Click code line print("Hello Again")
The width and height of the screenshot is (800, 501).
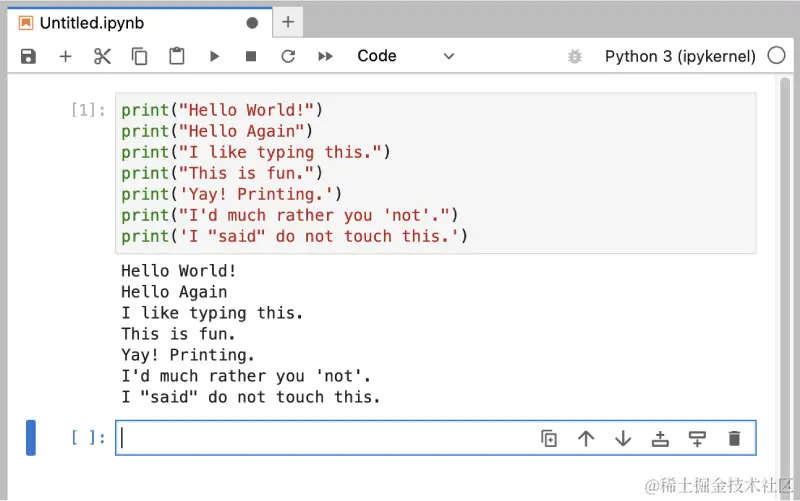(217, 131)
